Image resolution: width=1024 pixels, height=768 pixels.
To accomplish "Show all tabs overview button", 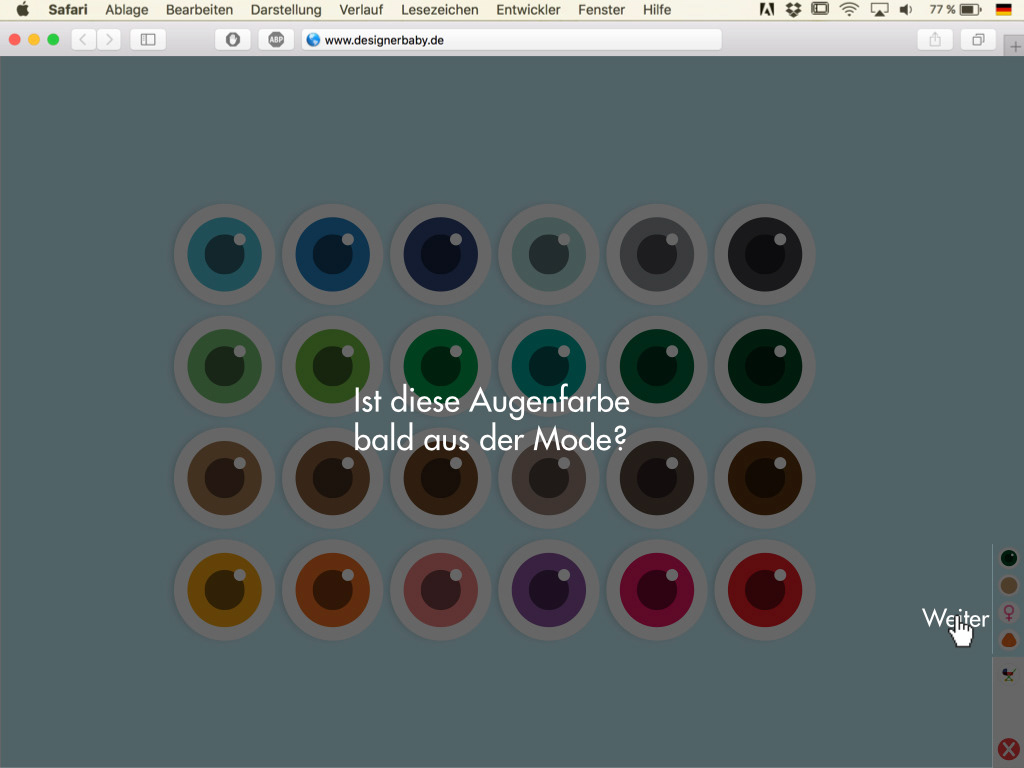I will point(978,40).
